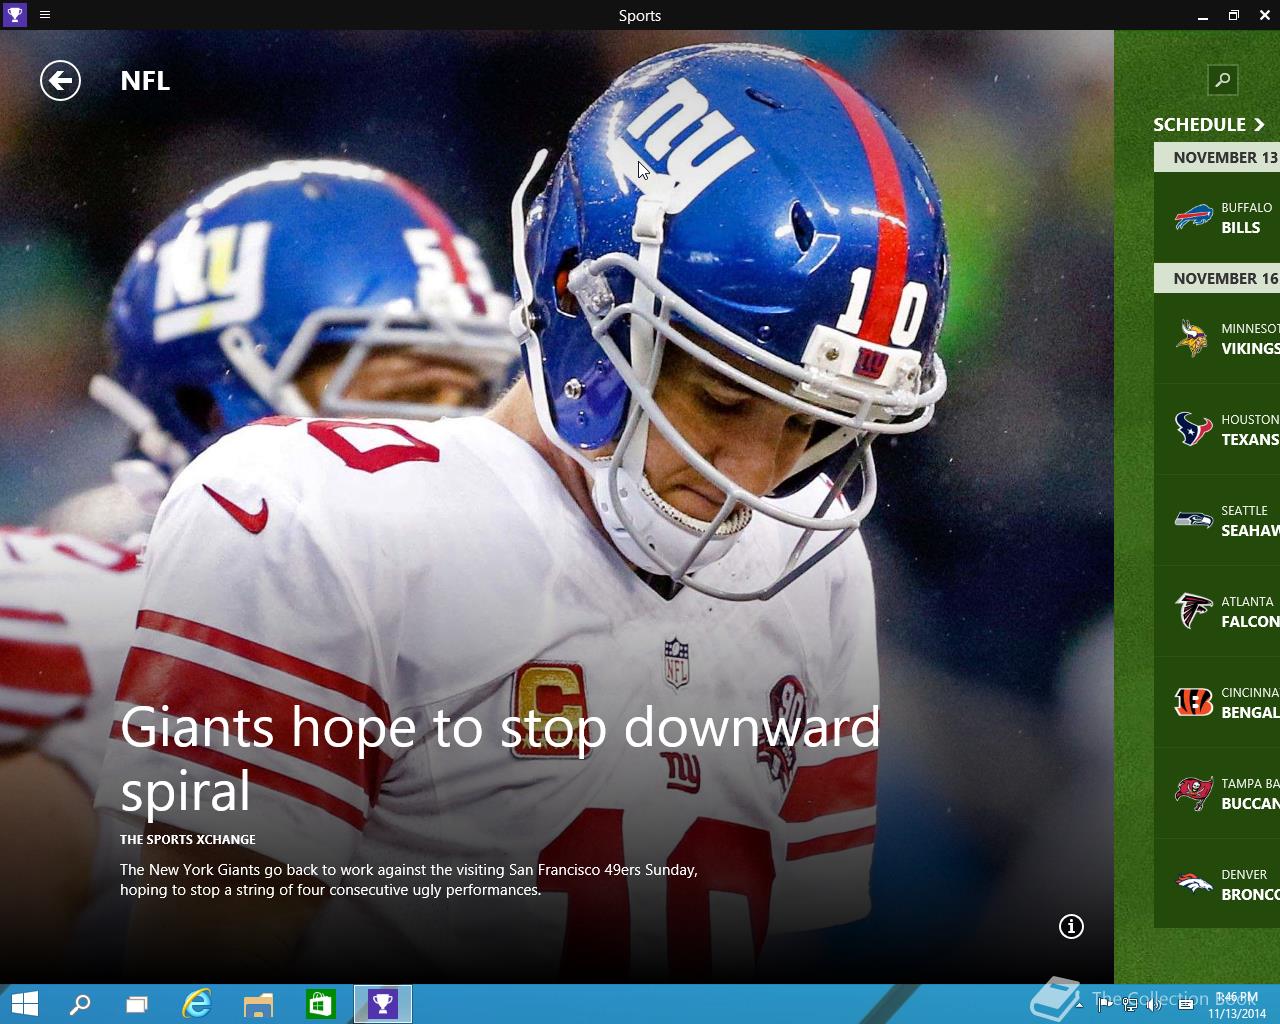
Task: Select the Atlanta Falcons logo
Action: (x=1193, y=611)
